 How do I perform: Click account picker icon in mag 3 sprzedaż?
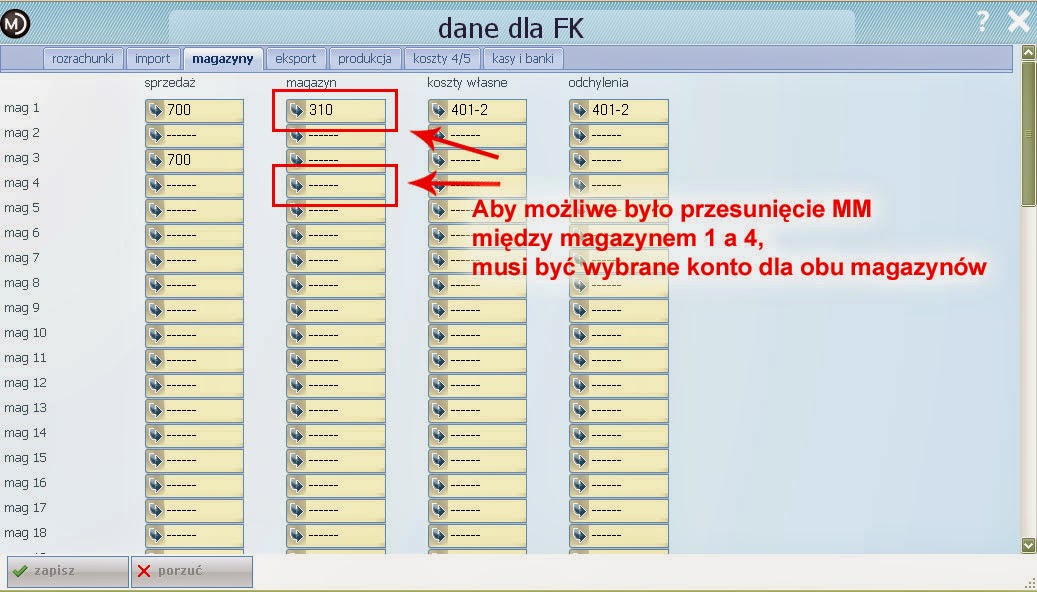click(x=155, y=160)
